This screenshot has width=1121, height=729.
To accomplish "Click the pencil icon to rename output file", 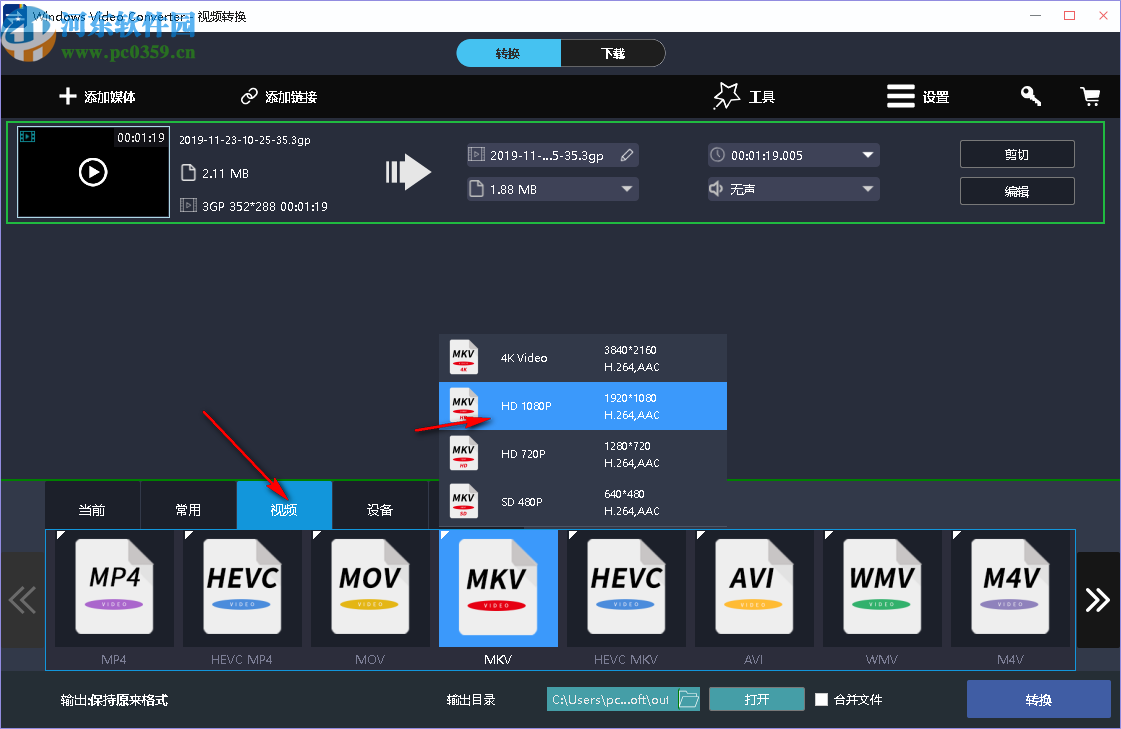I will click(x=626, y=155).
